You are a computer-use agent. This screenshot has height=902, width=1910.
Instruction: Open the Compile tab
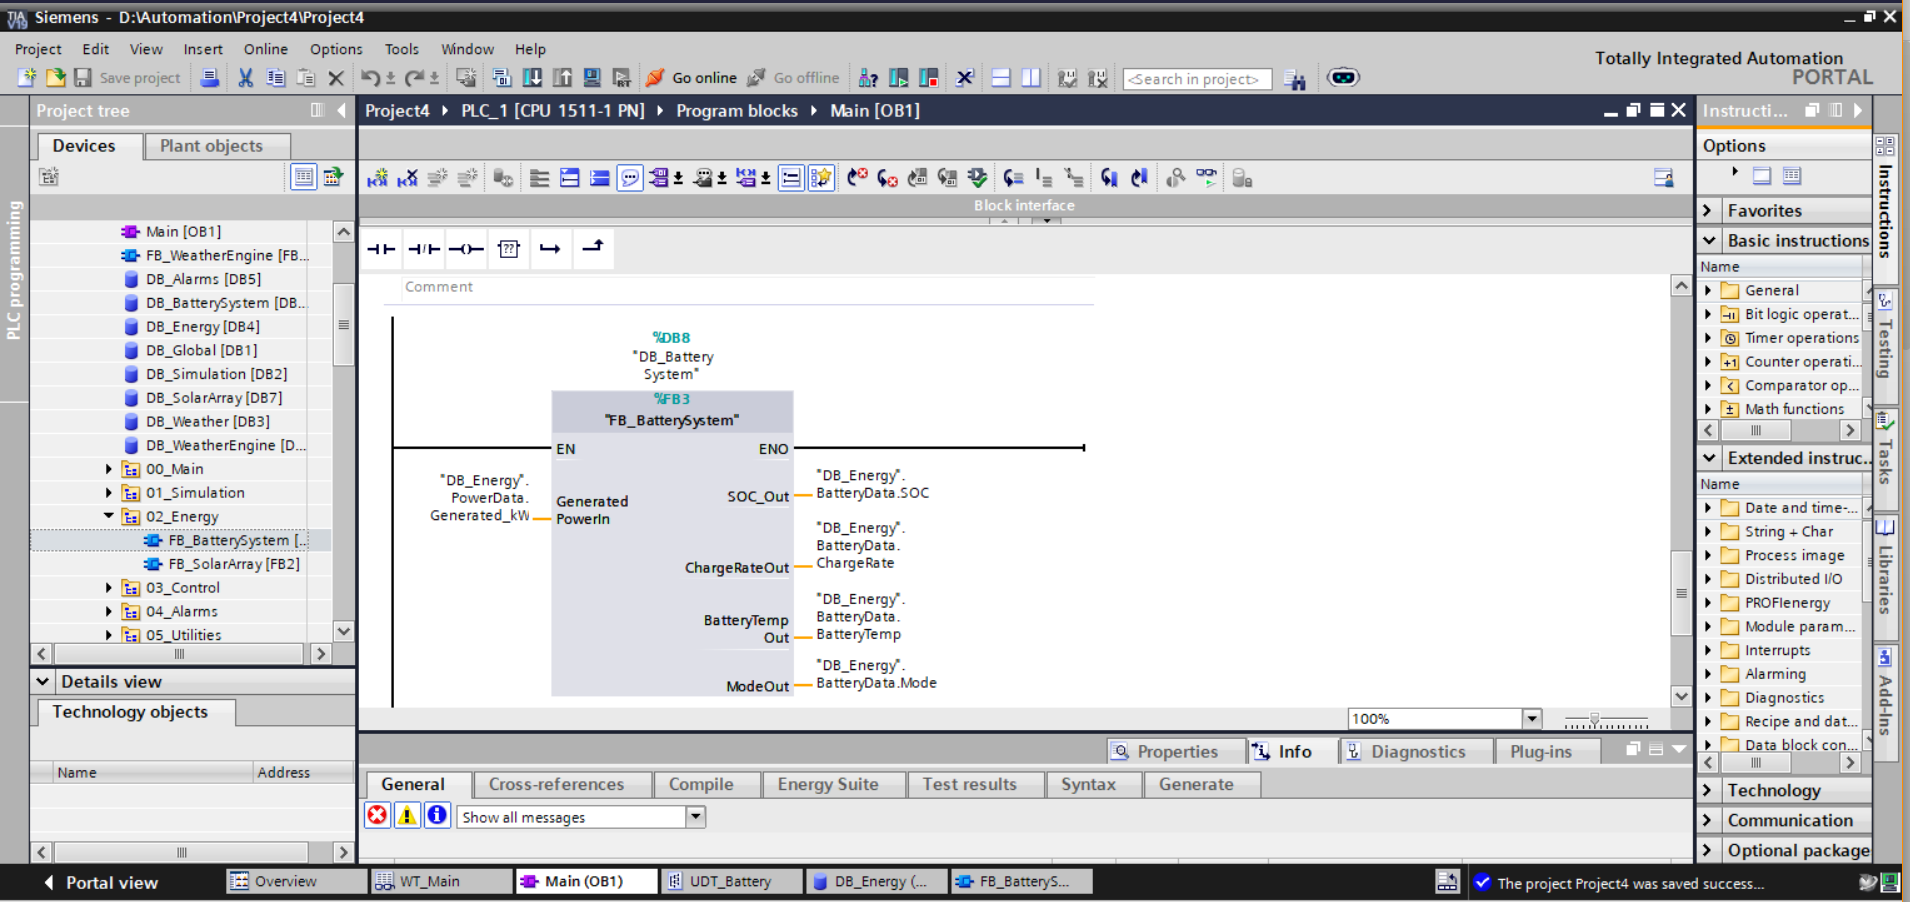pyautogui.click(x=707, y=785)
